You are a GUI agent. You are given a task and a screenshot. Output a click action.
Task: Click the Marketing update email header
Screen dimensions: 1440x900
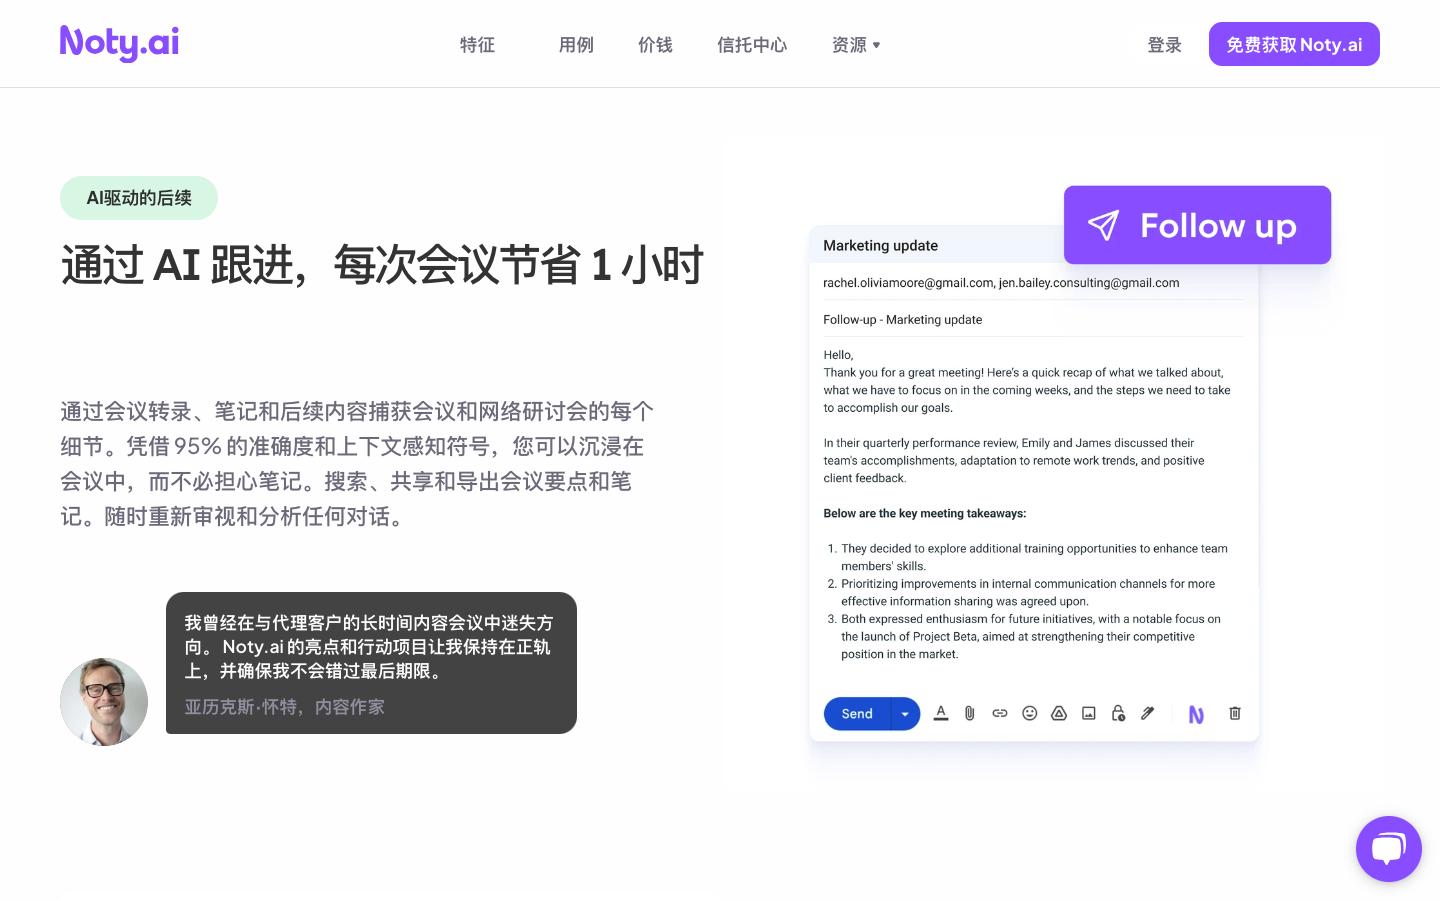(x=881, y=246)
